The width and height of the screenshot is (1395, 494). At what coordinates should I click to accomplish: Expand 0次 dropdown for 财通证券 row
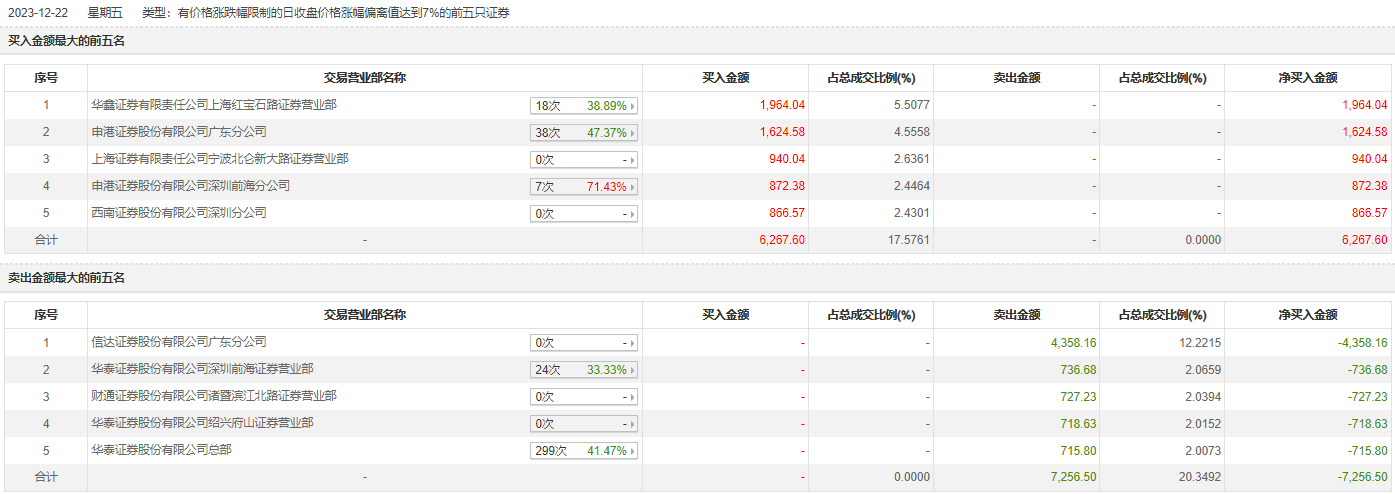tap(584, 396)
